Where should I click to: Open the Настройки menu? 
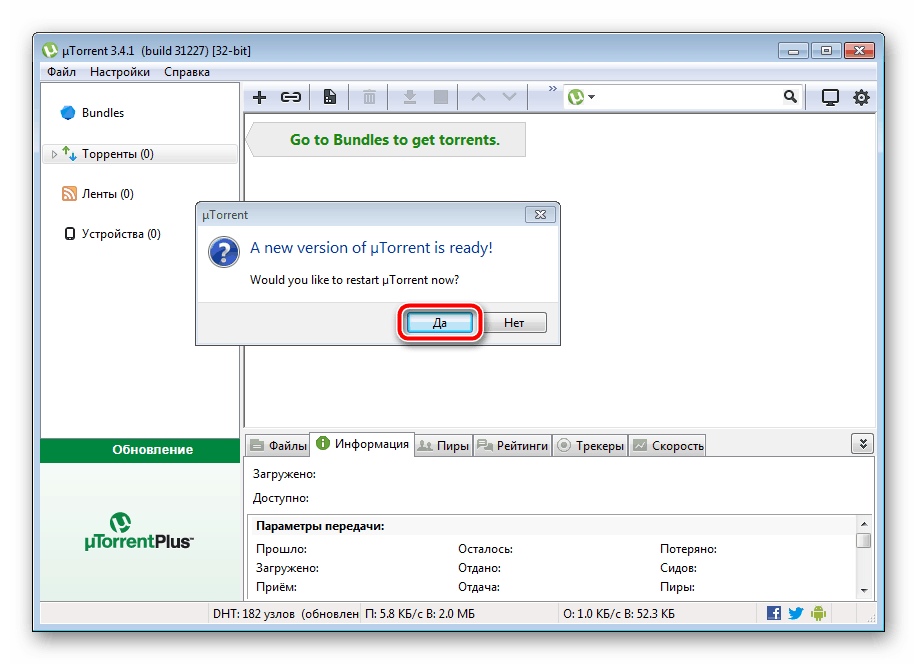[120, 72]
